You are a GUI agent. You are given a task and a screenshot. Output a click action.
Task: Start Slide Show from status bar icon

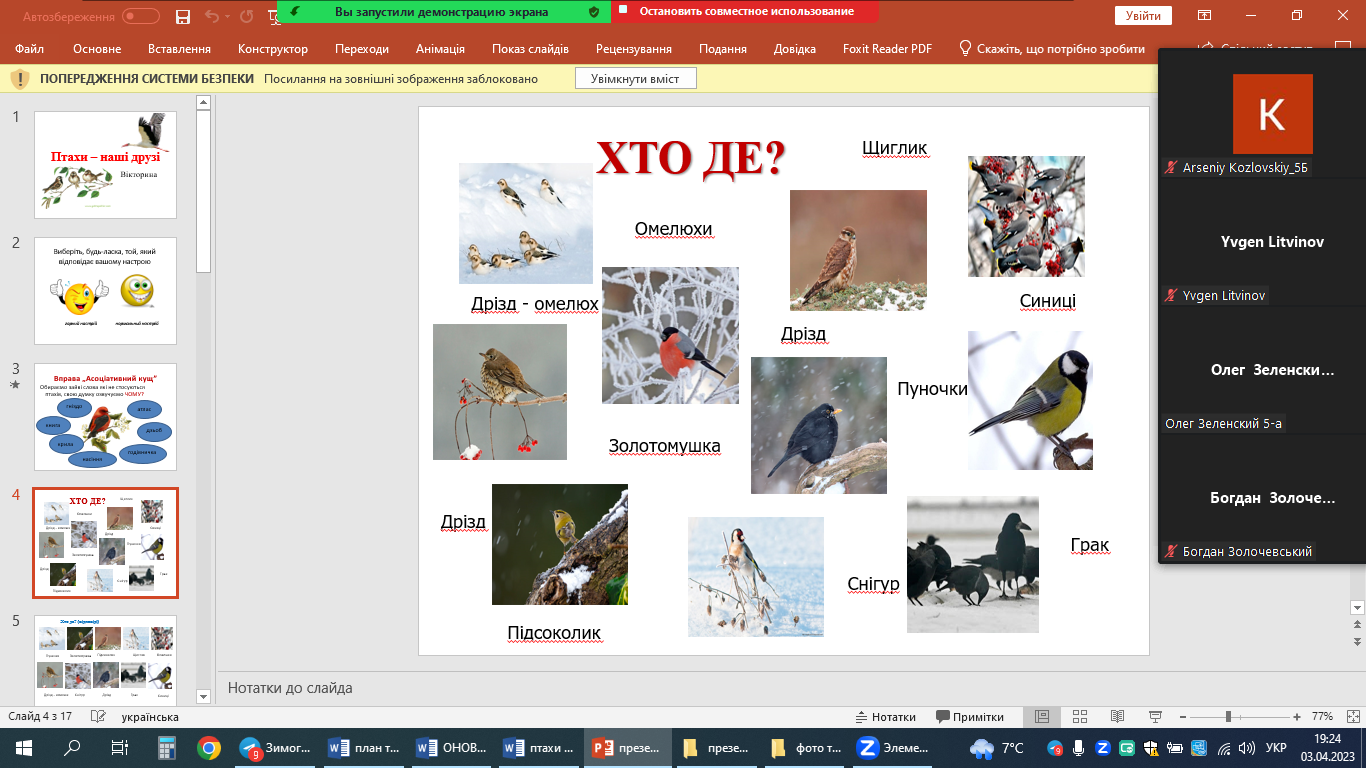1155,717
